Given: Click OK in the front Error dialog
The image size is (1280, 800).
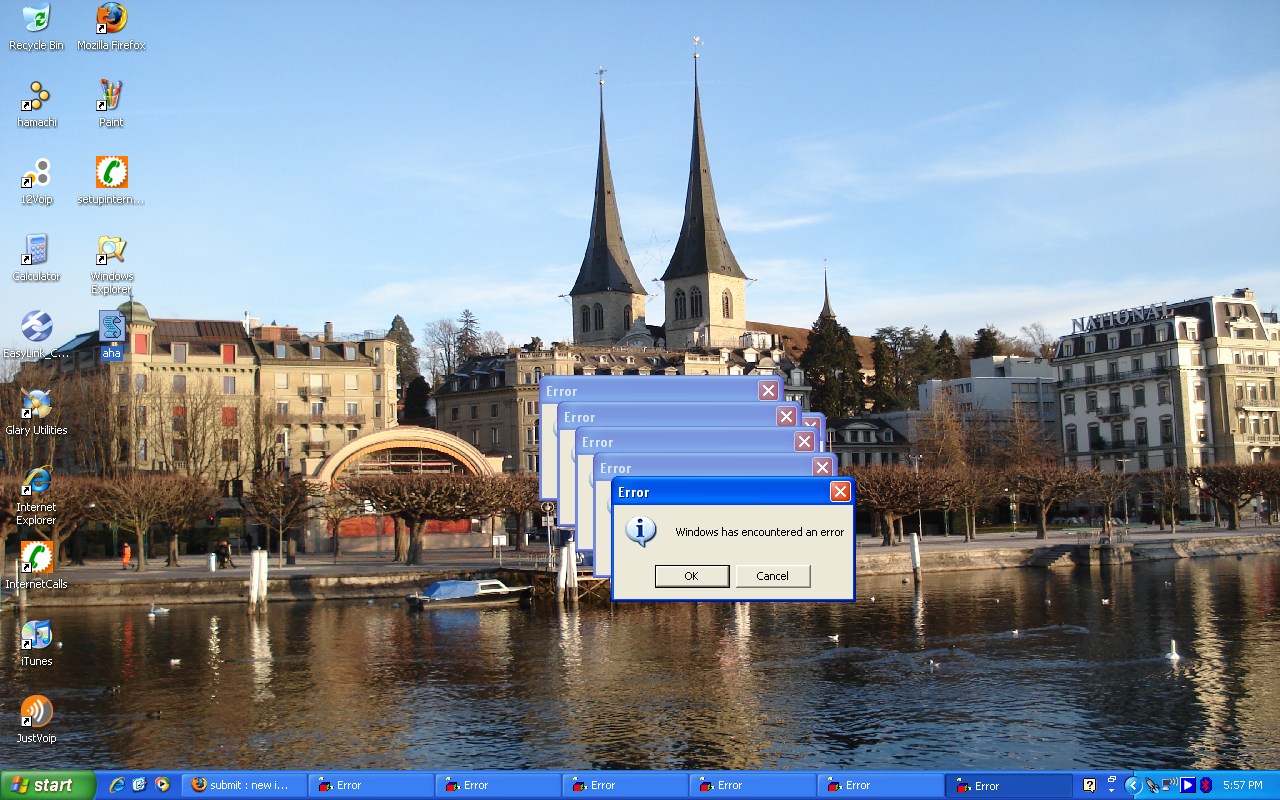Looking at the screenshot, I should tap(692, 576).
